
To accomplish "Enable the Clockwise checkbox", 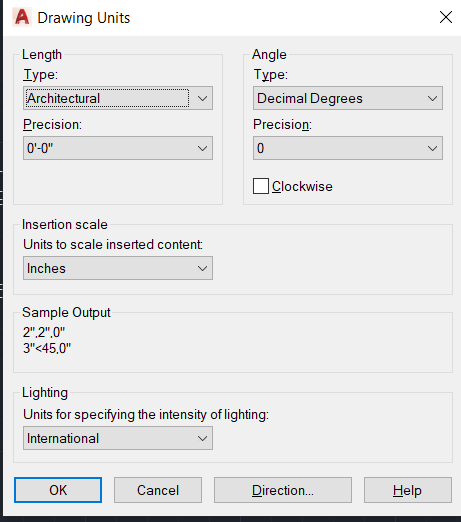I will (x=261, y=186).
